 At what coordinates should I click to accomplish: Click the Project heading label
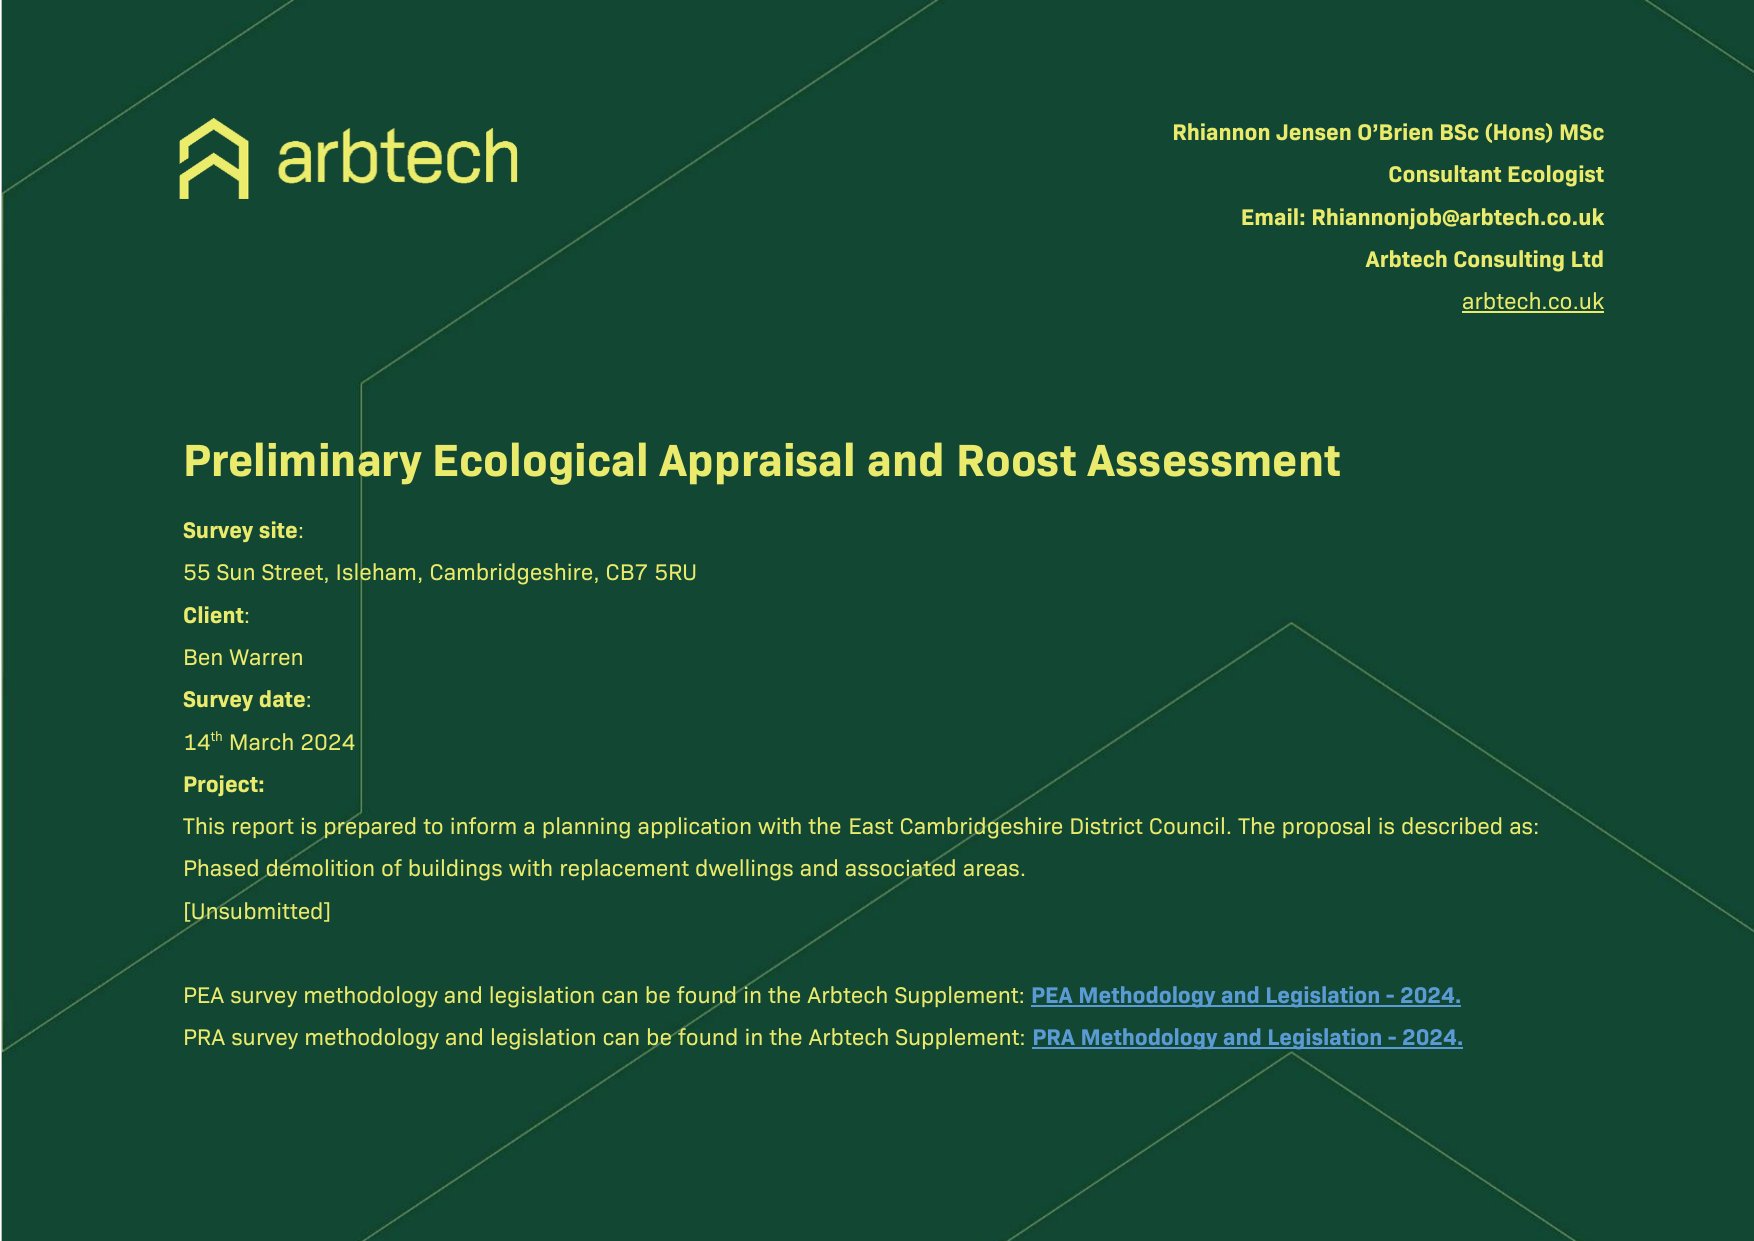coord(223,785)
